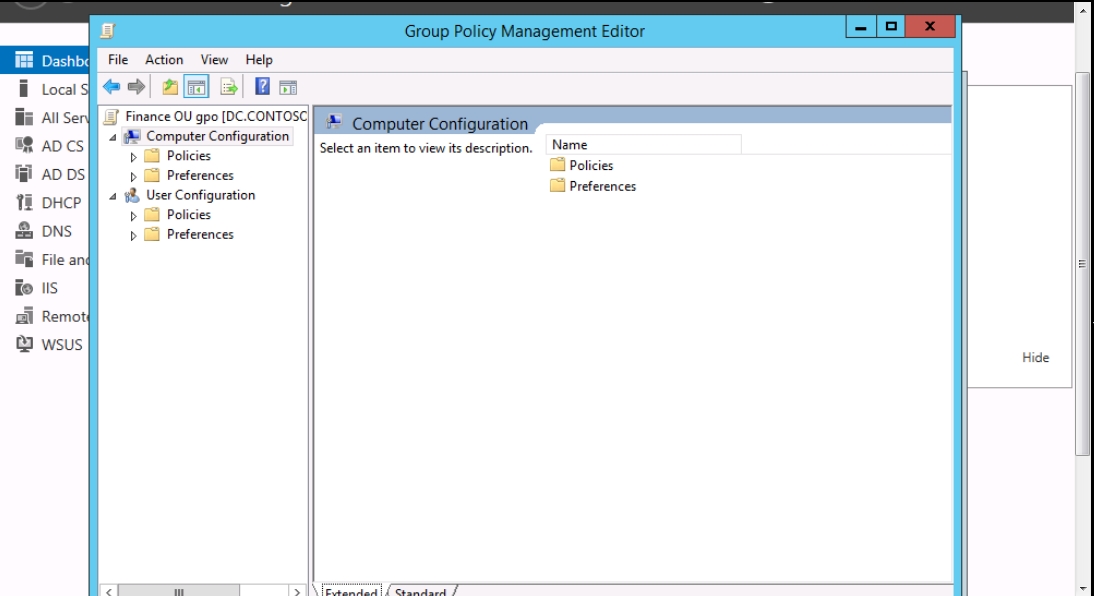Select Preferences folder in right list pane
The image size is (1094, 596).
pos(593,186)
